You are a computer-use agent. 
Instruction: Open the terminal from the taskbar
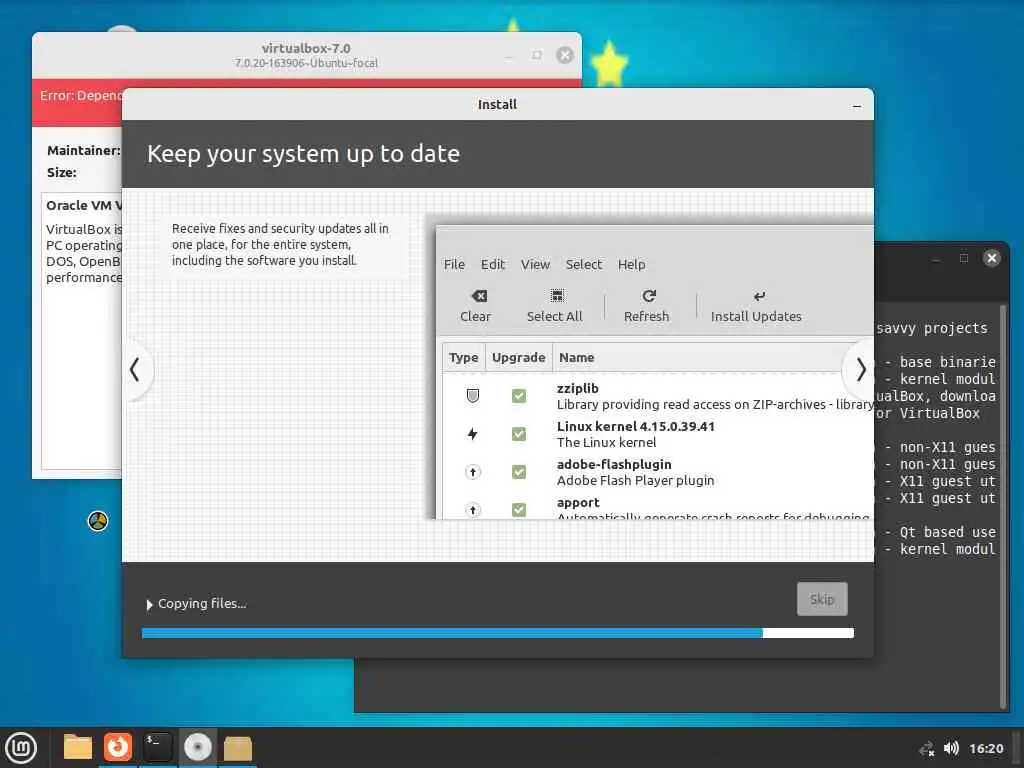(x=157, y=747)
